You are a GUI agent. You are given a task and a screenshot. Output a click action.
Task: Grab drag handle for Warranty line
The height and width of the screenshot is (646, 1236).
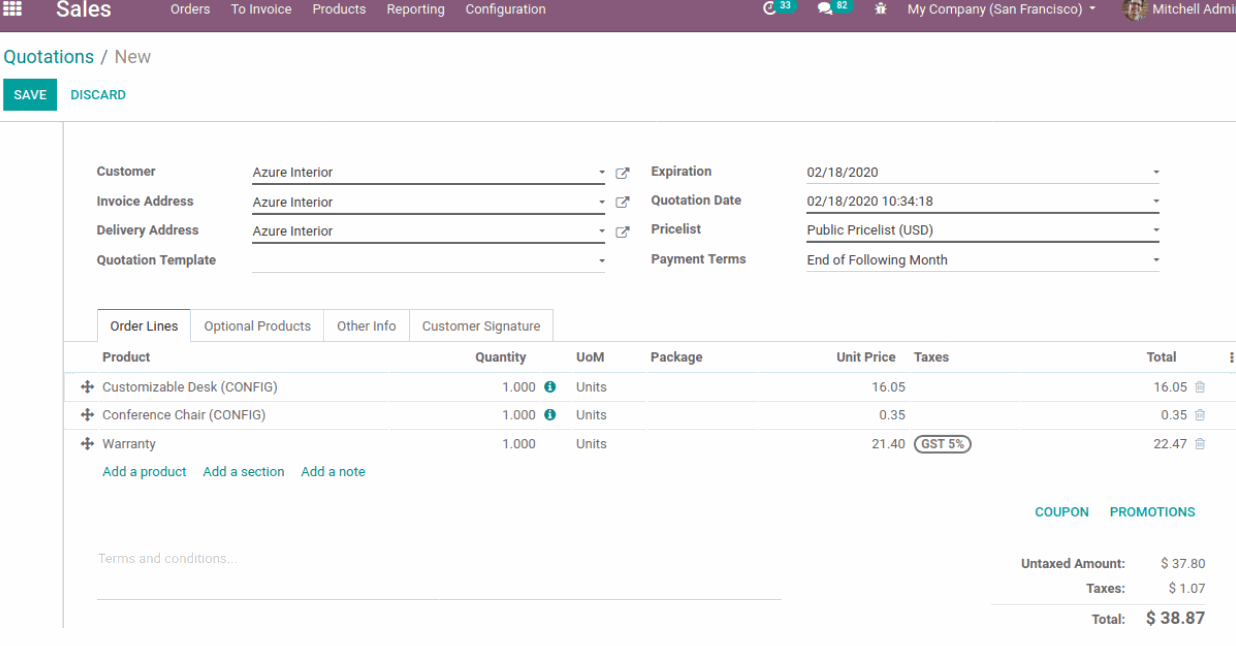pyautogui.click(x=87, y=444)
